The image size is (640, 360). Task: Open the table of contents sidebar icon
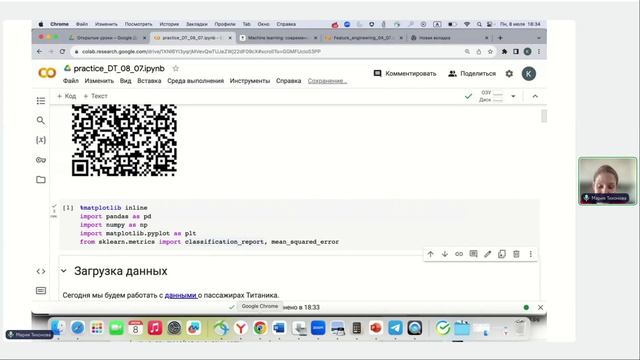tap(41, 100)
